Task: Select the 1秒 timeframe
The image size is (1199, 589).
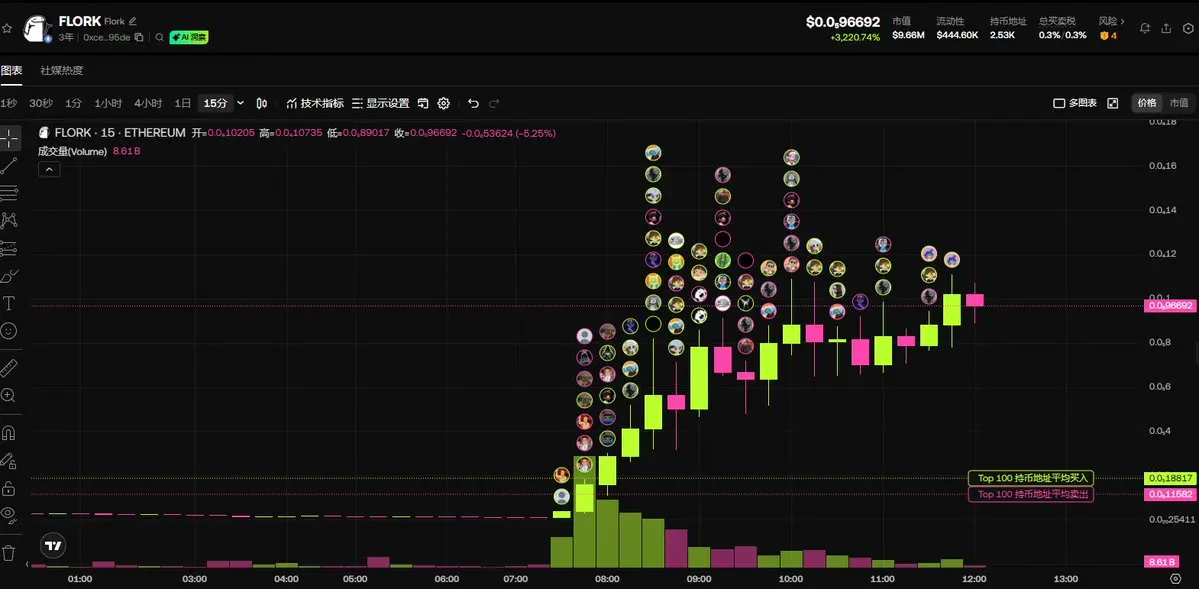Action: (x=8, y=103)
